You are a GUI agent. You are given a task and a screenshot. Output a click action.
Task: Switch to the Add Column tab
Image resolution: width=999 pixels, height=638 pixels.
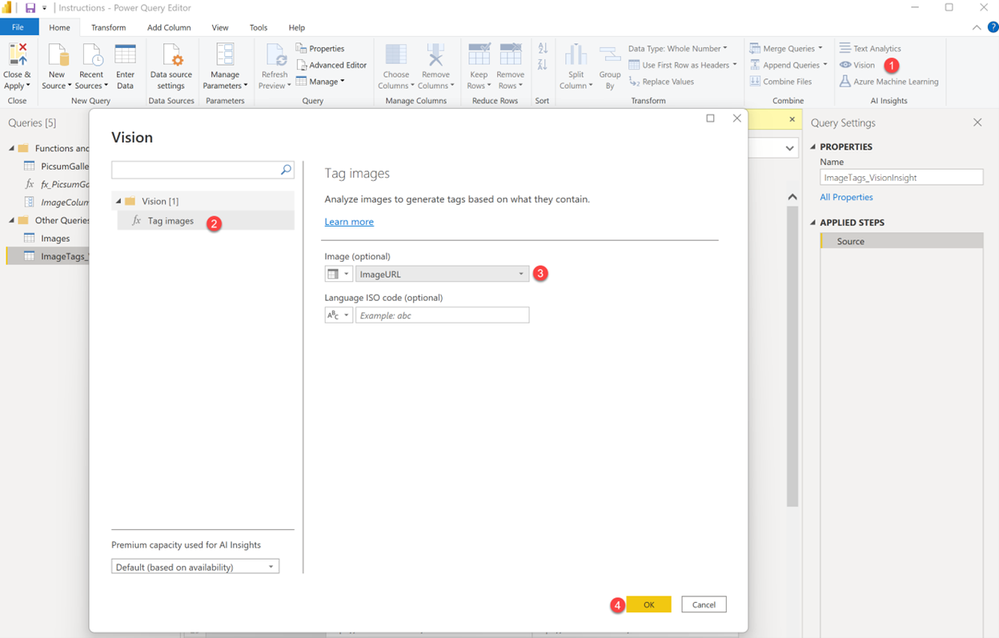click(169, 27)
